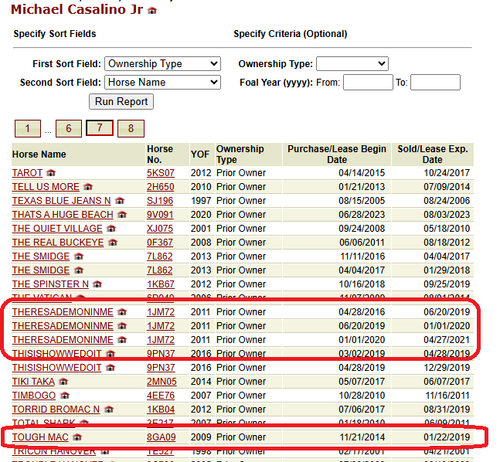Viewport: 500px width, 462px height.
Task: Go to results page 8
Action: tap(131, 128)
